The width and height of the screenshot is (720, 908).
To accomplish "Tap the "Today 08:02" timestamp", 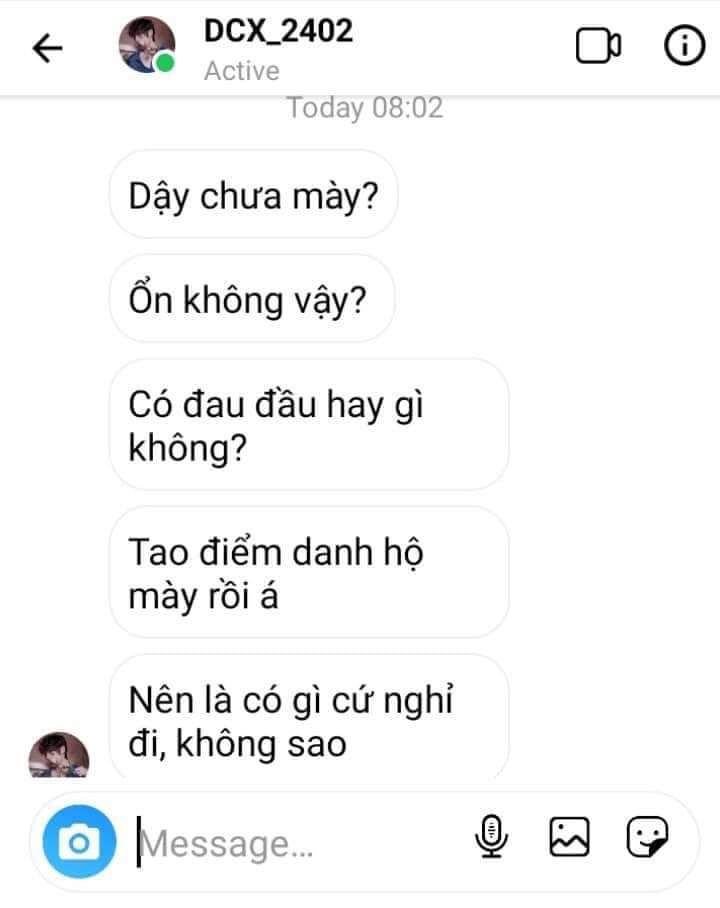I will click(x=364, y=107).
